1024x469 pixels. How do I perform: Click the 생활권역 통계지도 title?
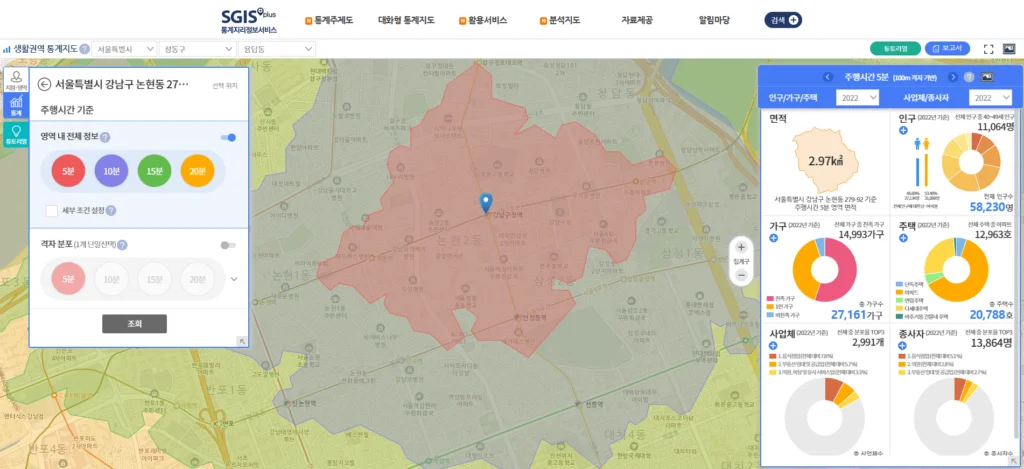coord(45,49)
